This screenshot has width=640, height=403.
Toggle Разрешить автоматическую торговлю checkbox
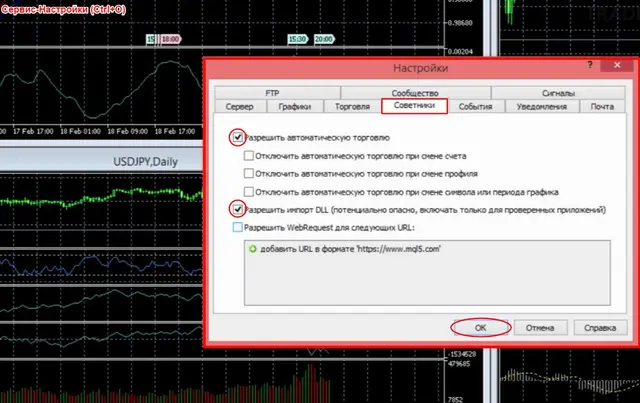click(x=238, y=137)
